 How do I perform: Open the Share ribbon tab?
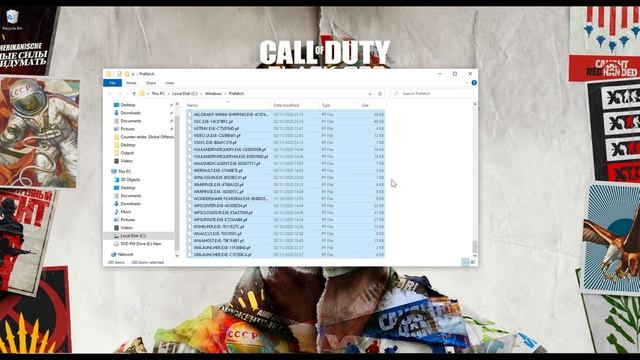(x=151, y=83)
